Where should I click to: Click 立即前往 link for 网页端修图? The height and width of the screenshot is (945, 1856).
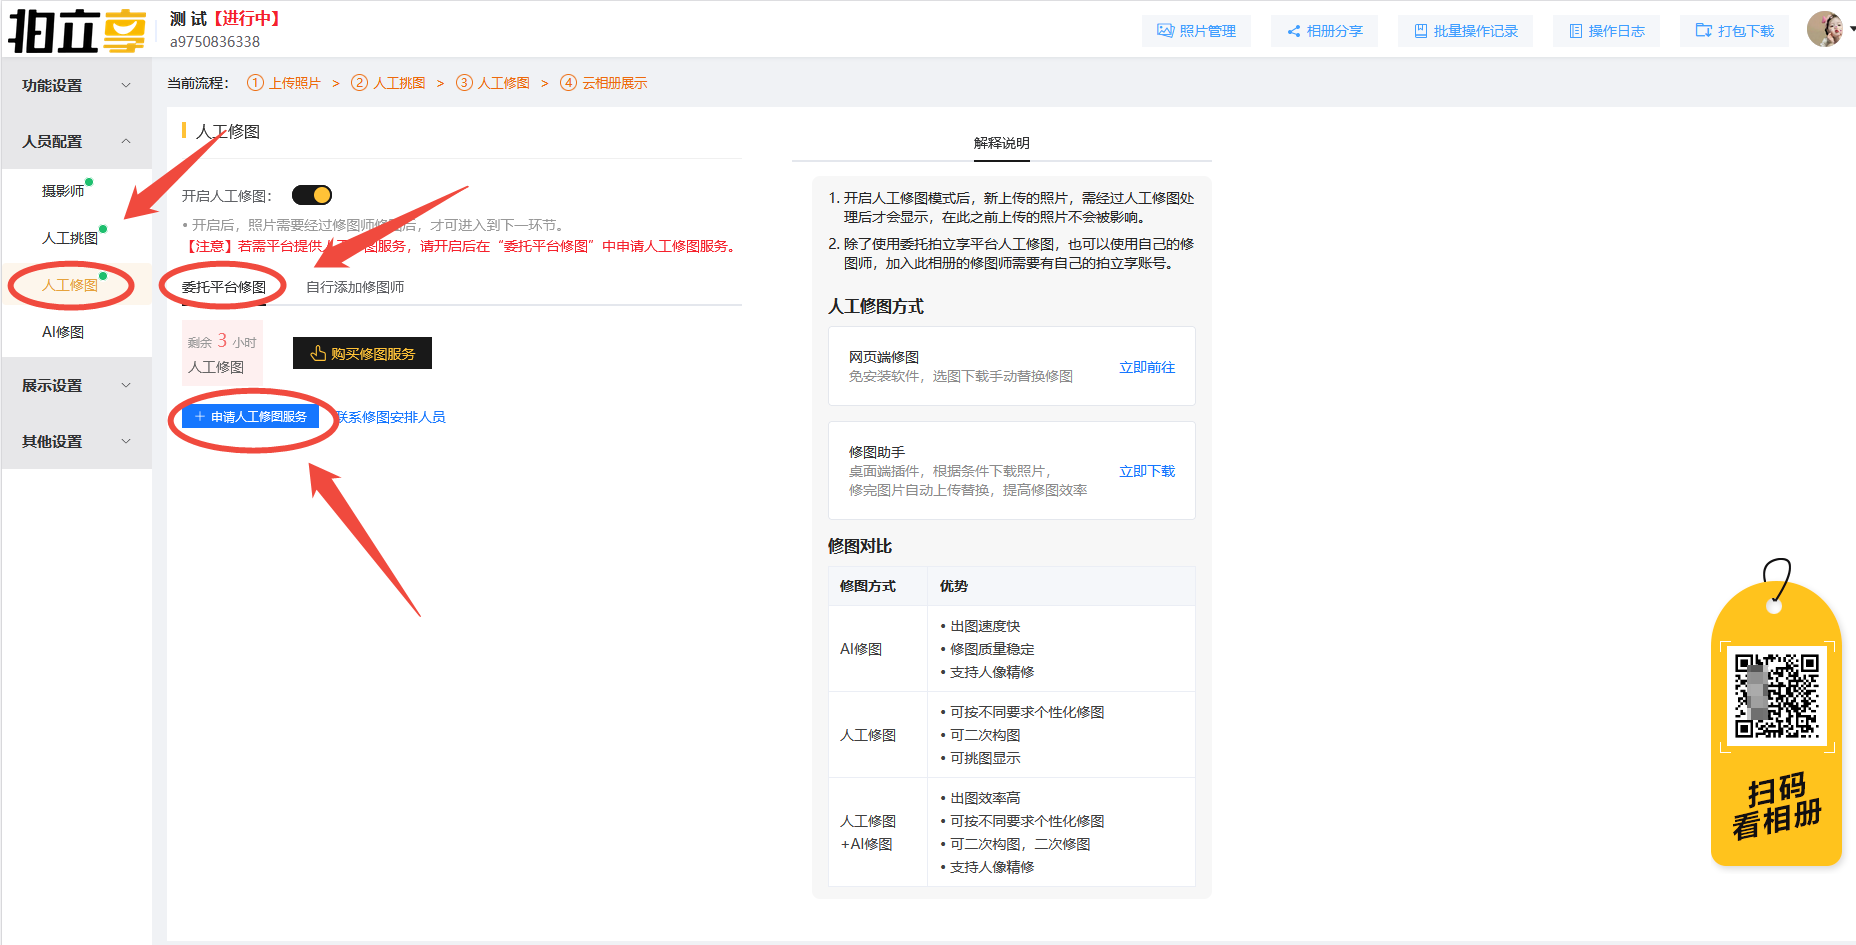(x=1147, y=367)
